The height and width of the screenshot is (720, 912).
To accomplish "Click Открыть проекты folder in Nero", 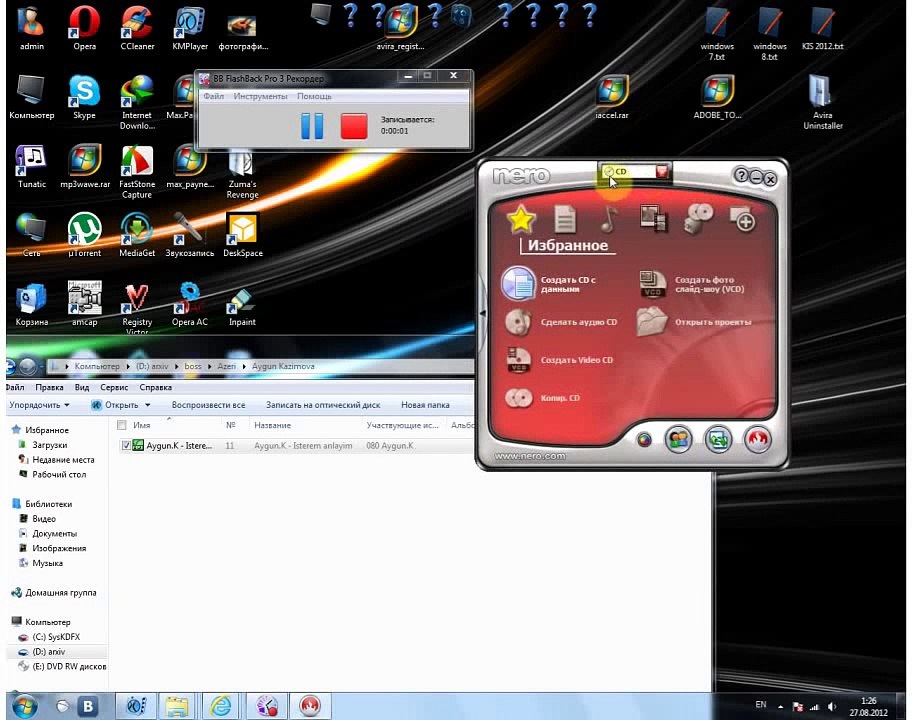I will [x=694, y=322].
